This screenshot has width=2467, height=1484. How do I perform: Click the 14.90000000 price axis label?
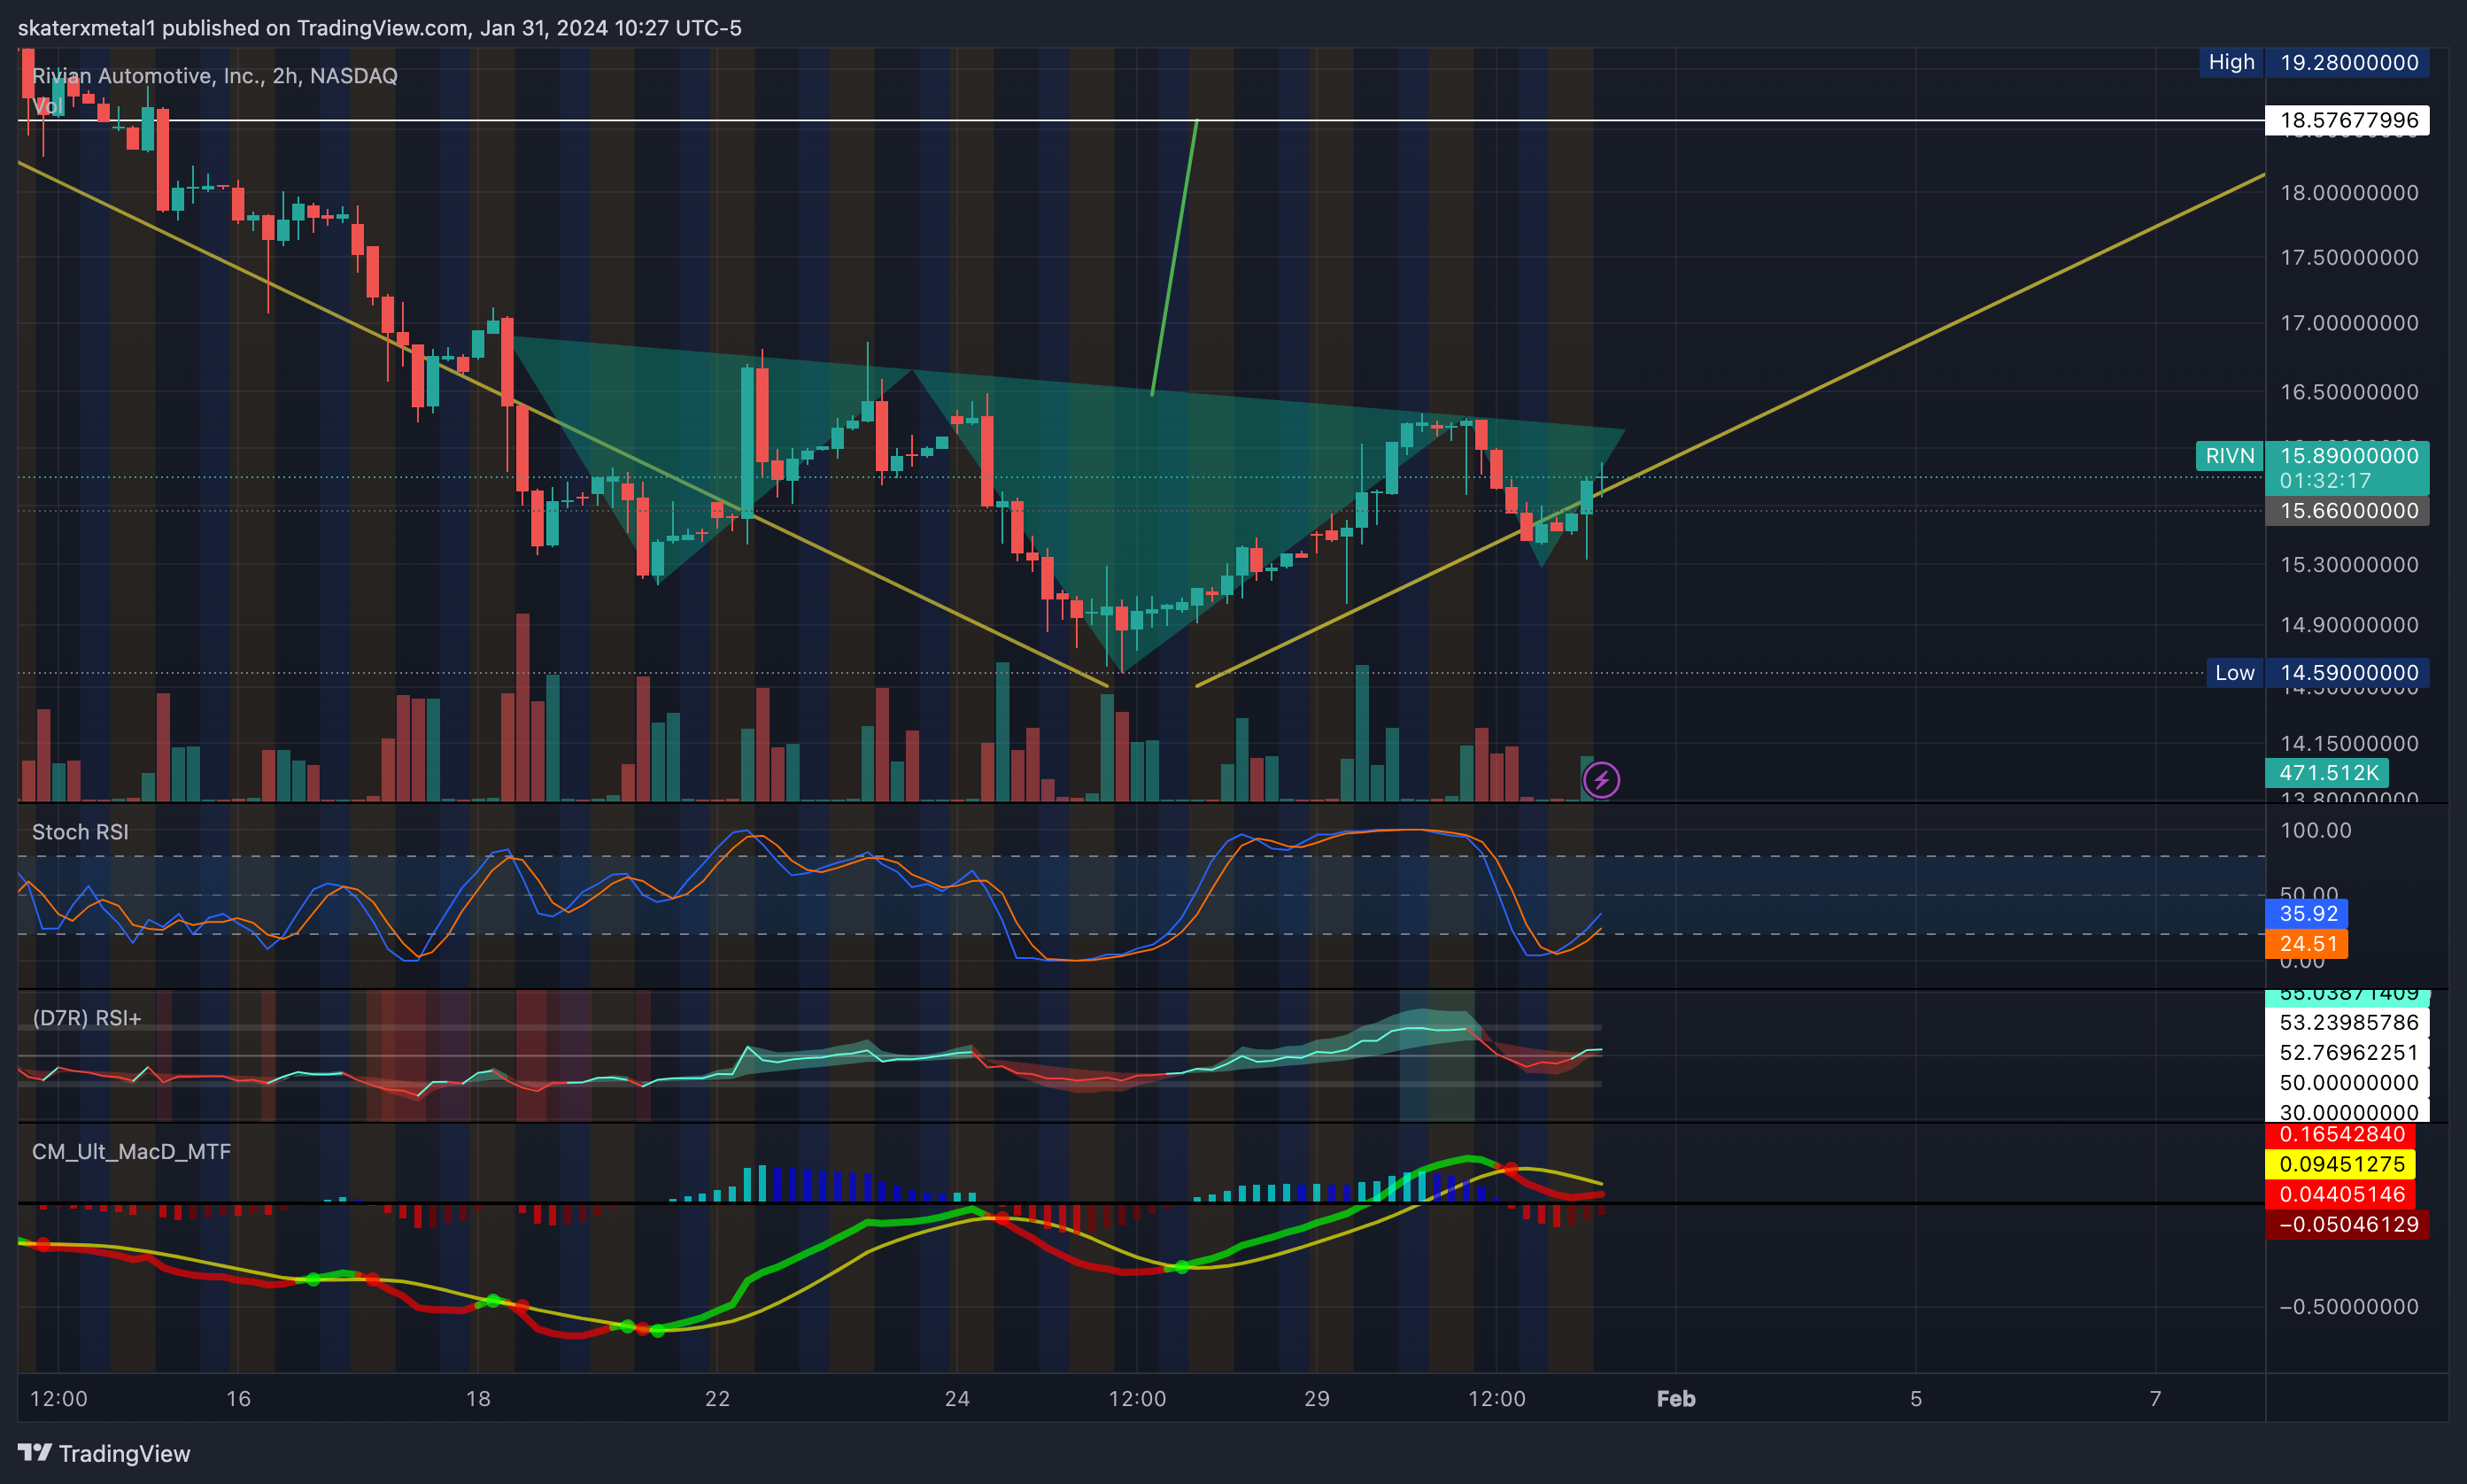[2349, 625]
